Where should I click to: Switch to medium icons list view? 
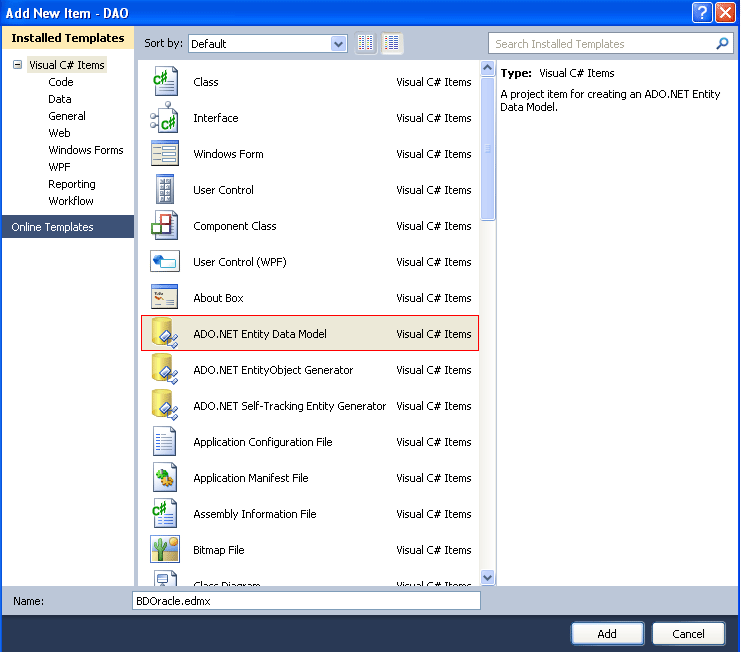click(x=392, y=43)
